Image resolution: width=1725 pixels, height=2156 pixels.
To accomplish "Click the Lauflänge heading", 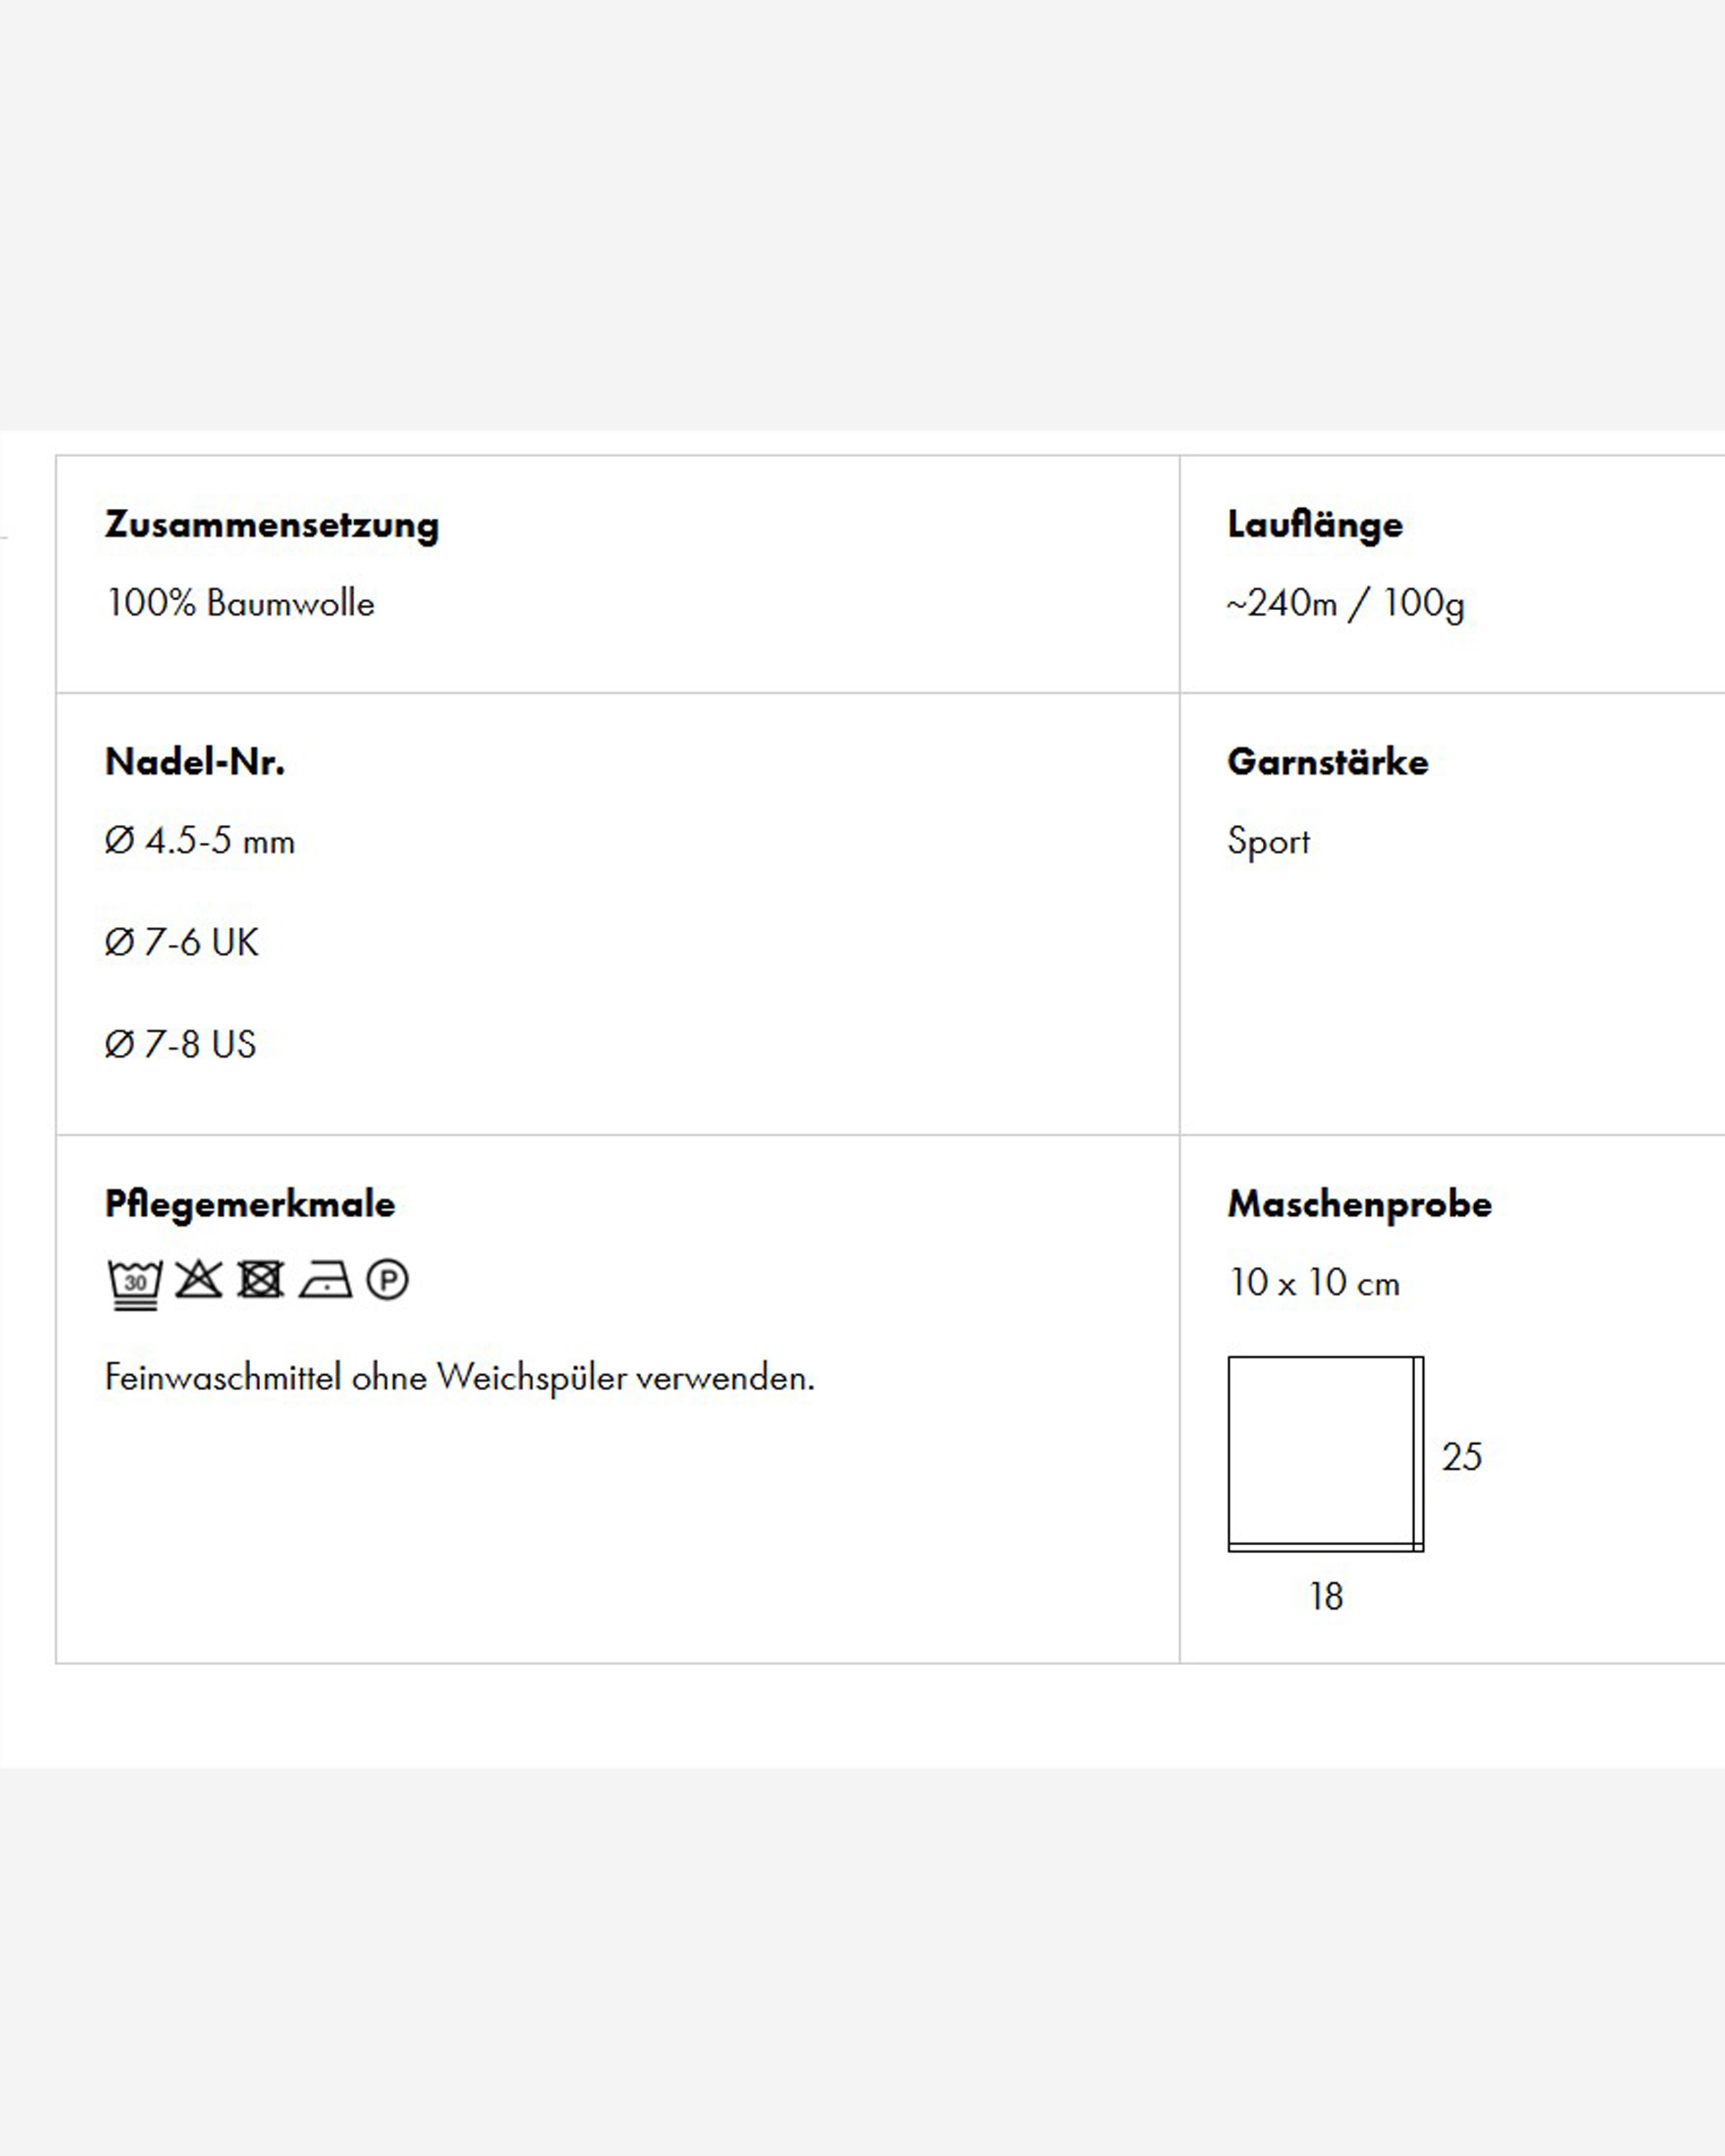I will pyautogui.click(x=1315, y=525).
